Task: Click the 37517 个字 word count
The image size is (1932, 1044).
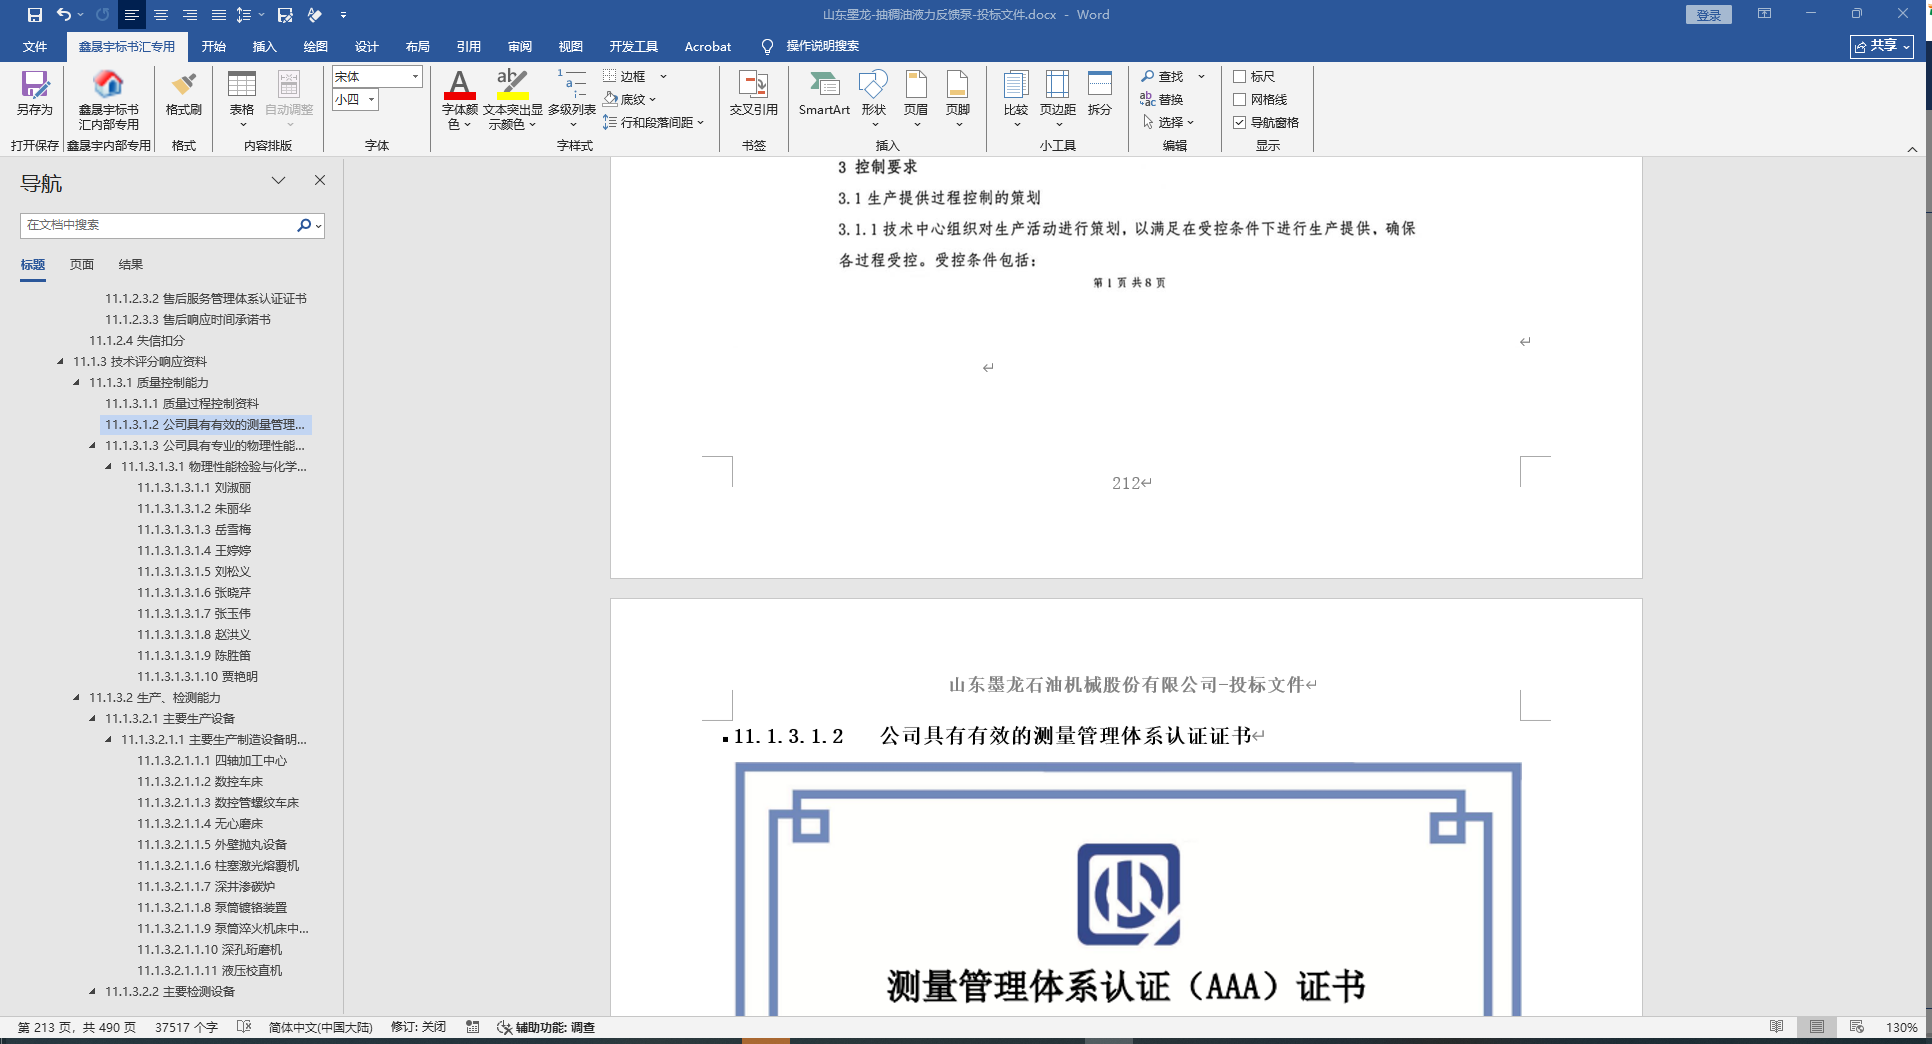Action: pos(186,1027)
